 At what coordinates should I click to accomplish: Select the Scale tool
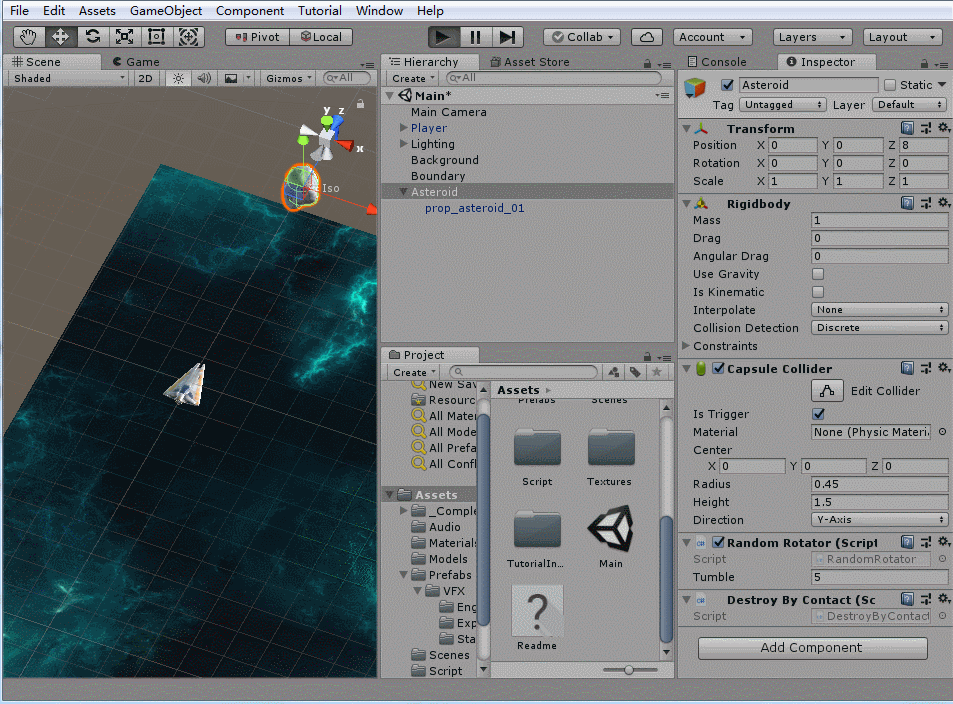tap(125, 37)
